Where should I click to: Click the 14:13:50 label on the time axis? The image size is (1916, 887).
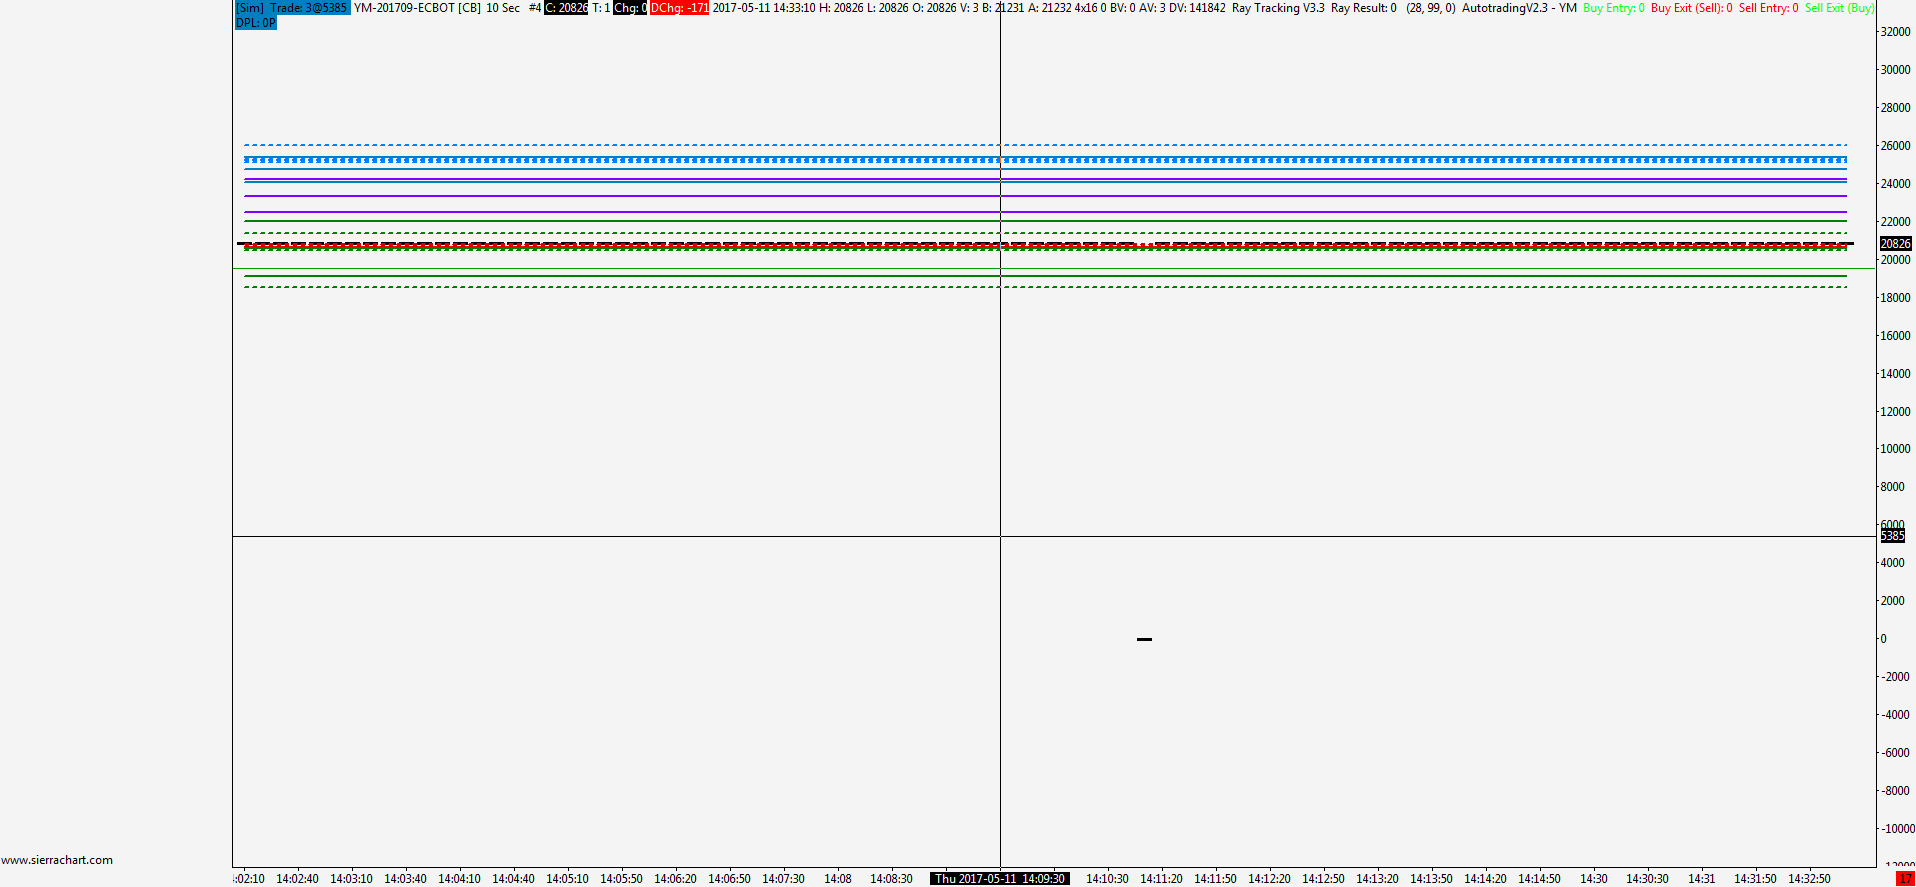tap(1431, 879)
